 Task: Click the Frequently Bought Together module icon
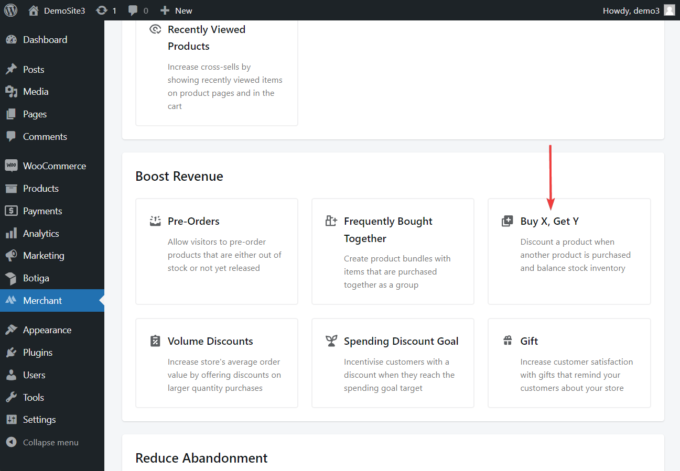(x=331, y=221)
